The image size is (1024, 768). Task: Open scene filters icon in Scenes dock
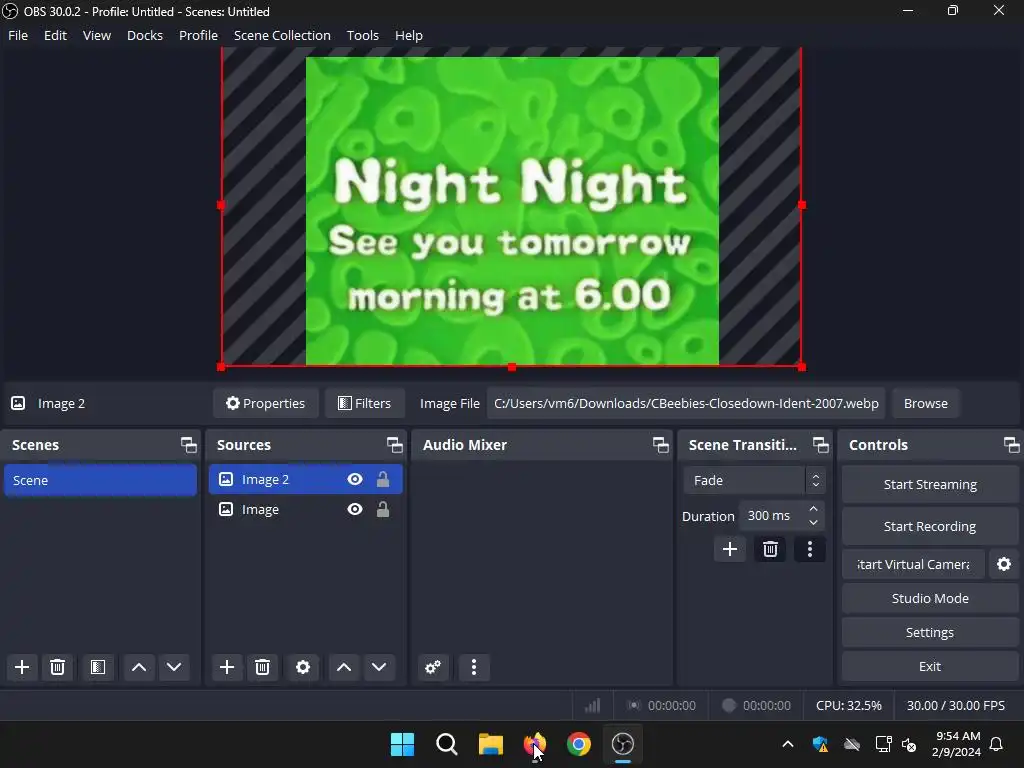click(97, 667)
